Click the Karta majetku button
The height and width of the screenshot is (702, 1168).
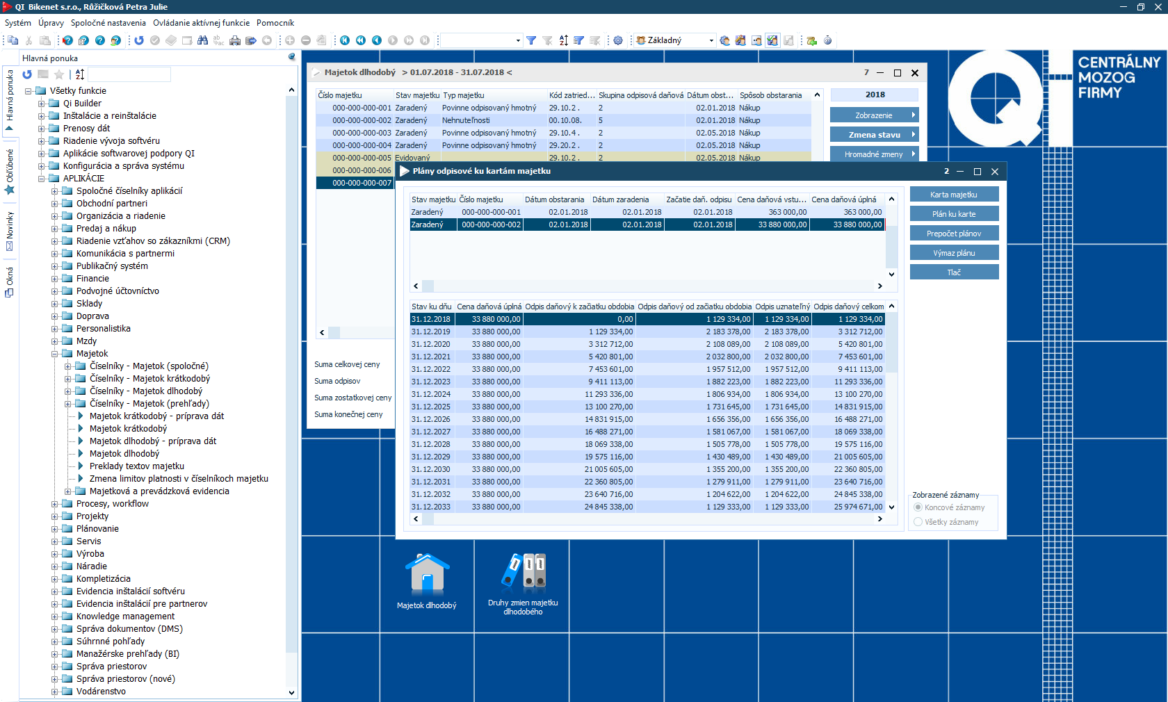(954, 194)
